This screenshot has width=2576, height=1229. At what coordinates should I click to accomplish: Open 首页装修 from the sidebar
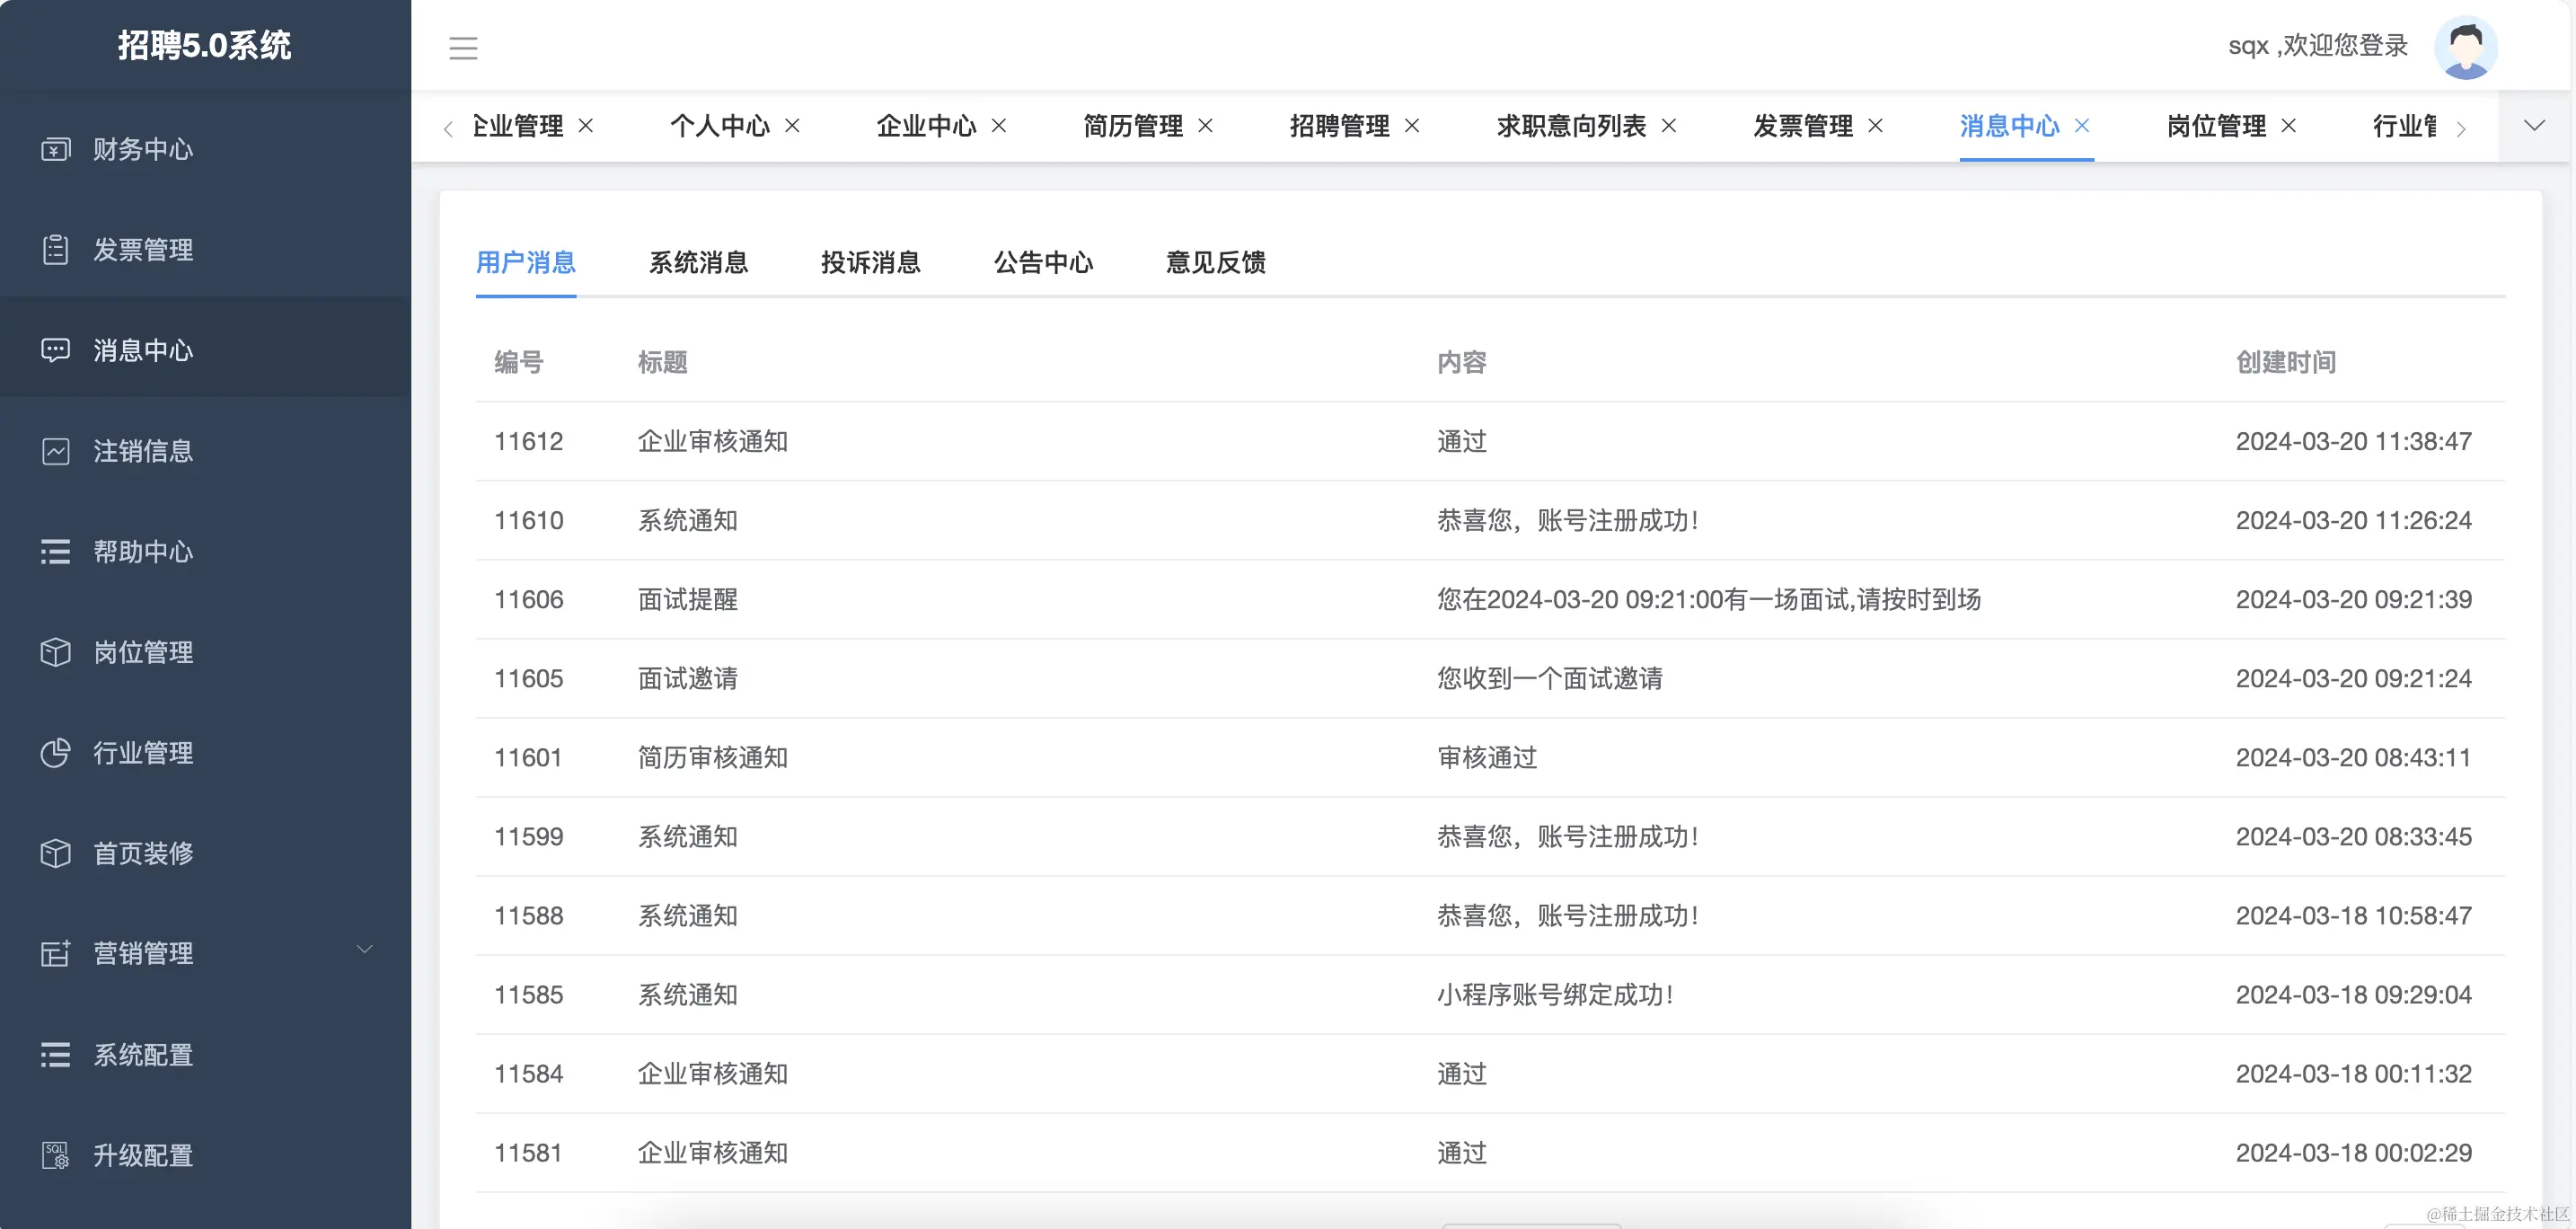55,853
